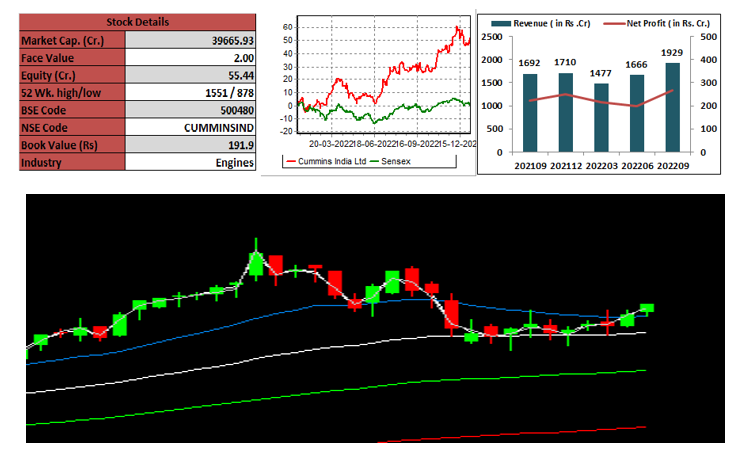Select the 1666 revenue data label
Screen dimensions: 740x452
click(636, 65)
